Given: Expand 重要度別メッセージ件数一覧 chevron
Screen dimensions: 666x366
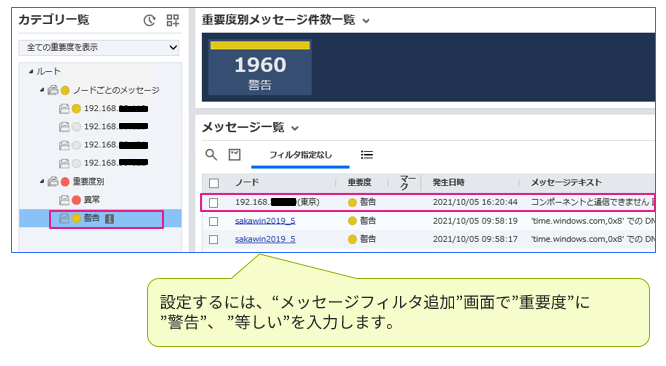Looking at the screenshot, I should [366, 21].
